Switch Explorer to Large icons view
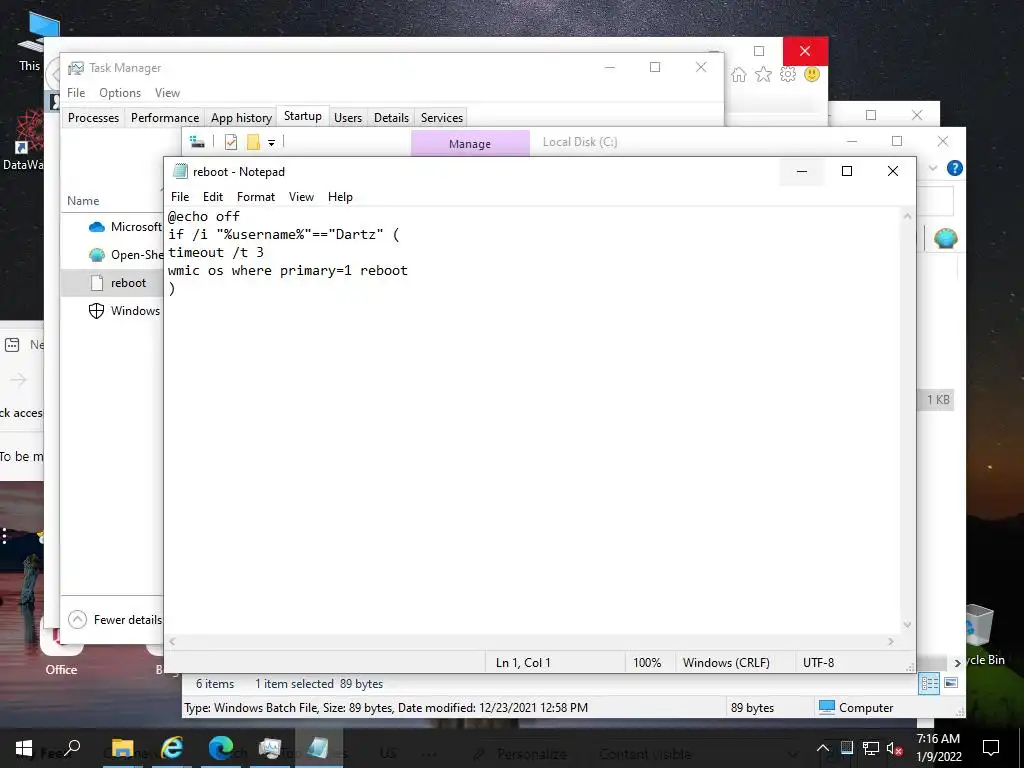The width and height of the screenshot is (1024, 768). click(x=951, y=684)
